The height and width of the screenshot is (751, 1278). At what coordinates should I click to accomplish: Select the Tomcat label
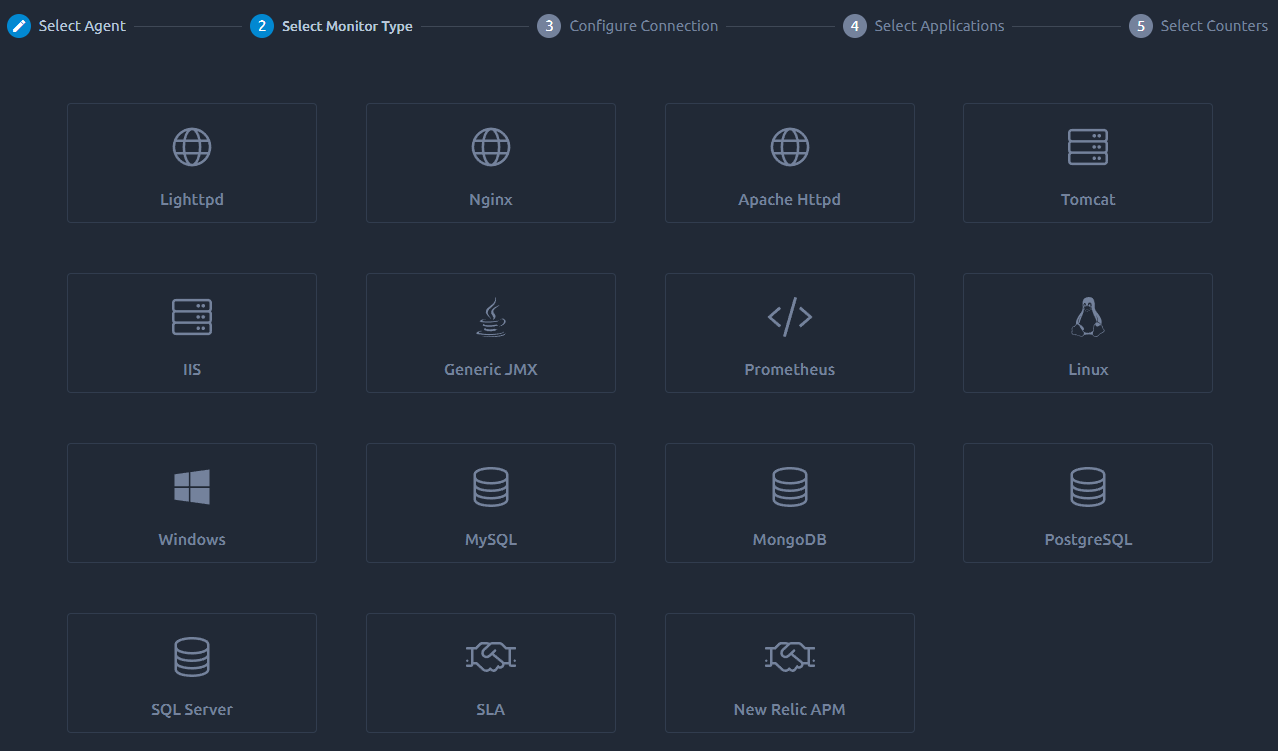[x=1088, y=199]
